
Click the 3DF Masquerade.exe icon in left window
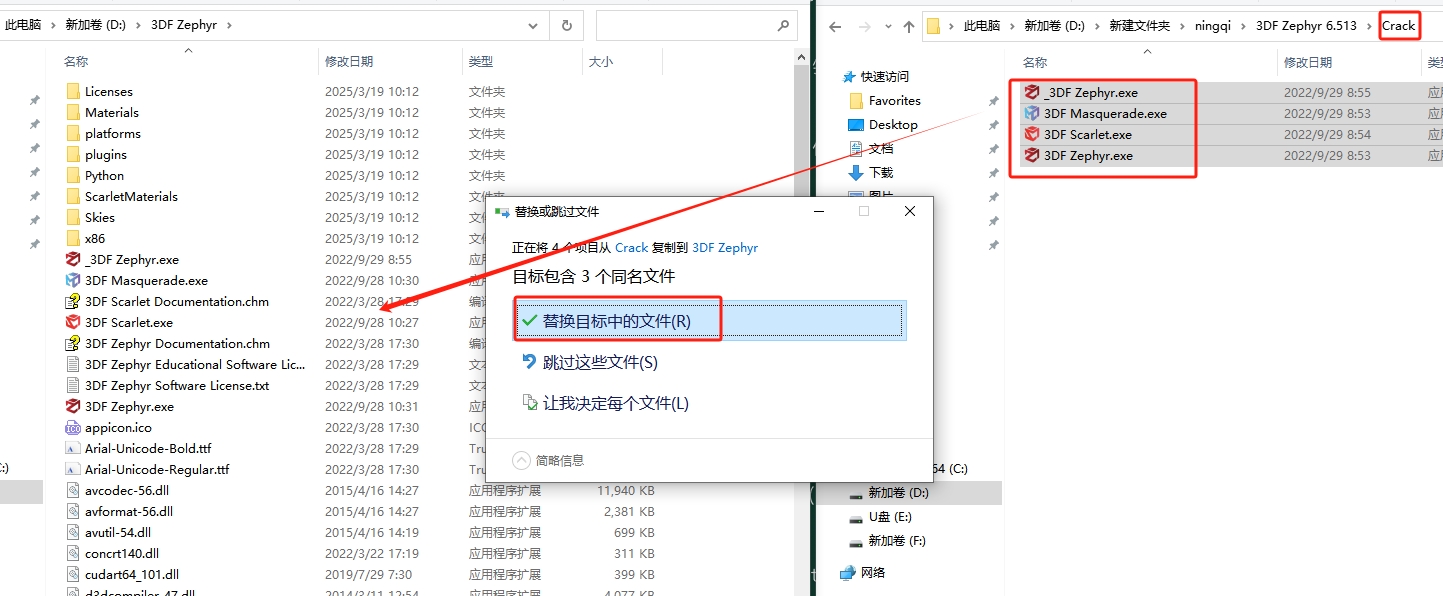(72, 280)
